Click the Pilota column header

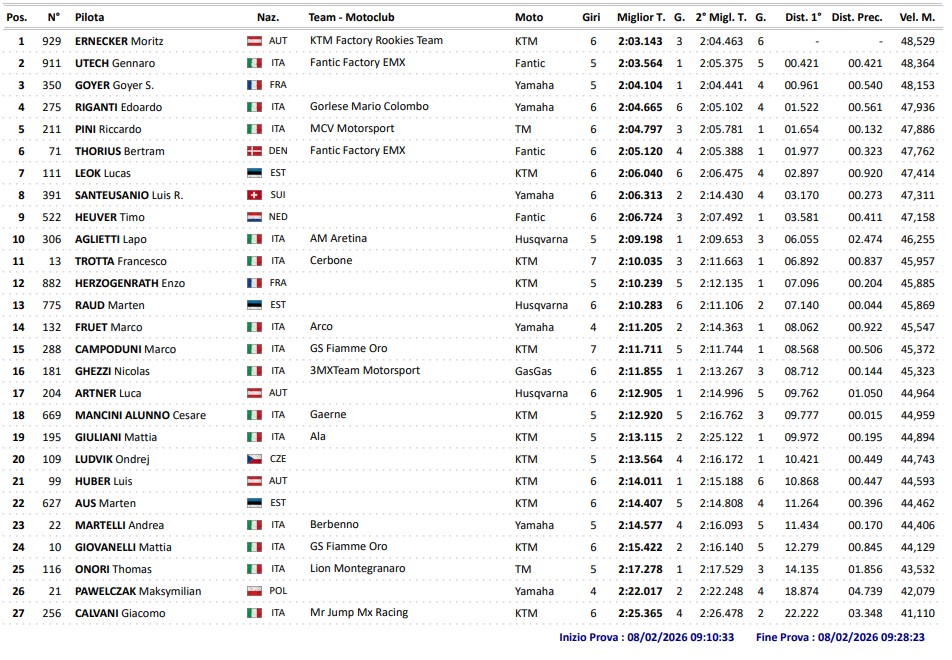coord(89,17)
